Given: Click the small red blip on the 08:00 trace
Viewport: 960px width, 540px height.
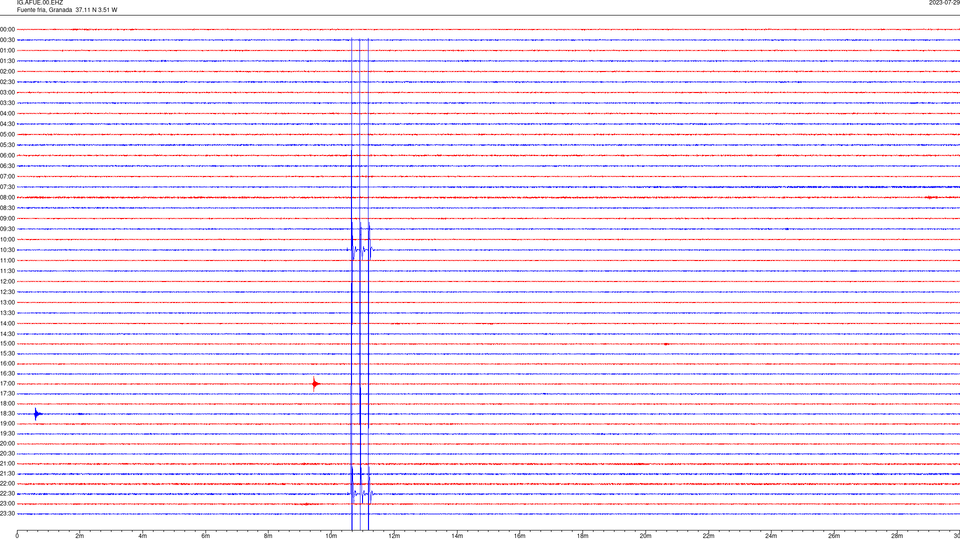Looking at the screenshot, I should (x=931, y=197).
